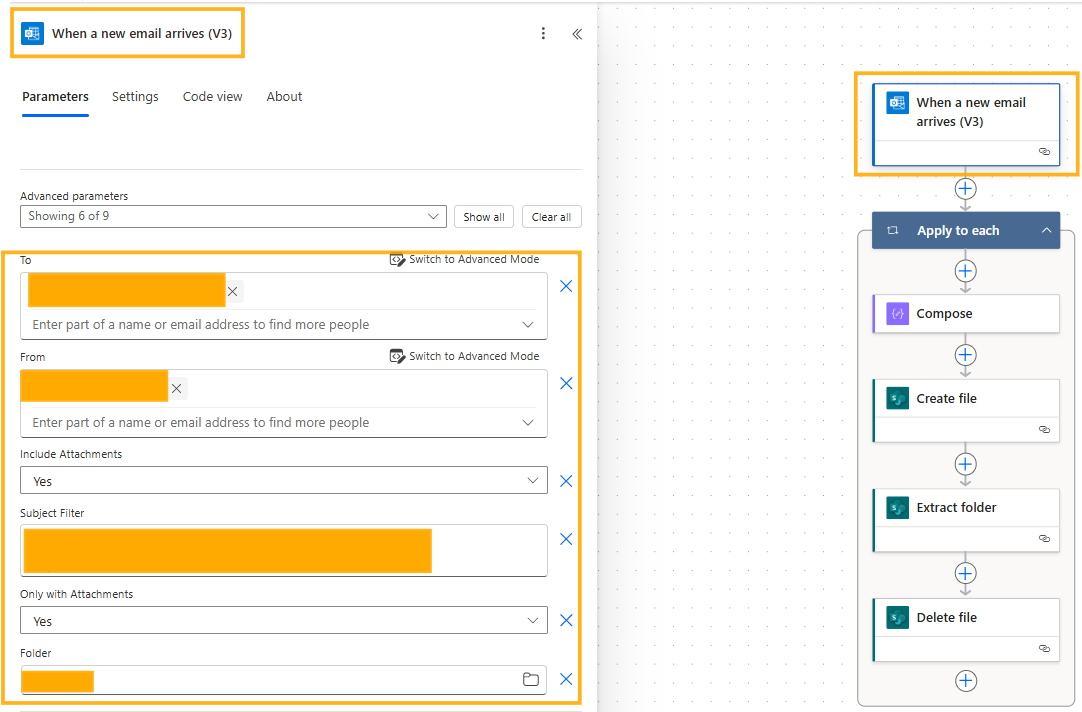The width and height of the screenshot is (1082, 712).
Task: Click connection link icon on Delete file
Action: click(1044, 649)
